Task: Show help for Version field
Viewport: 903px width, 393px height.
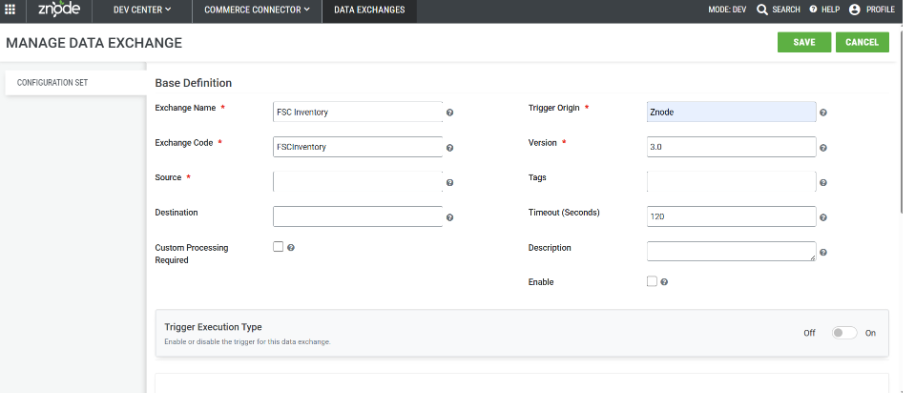Action: (823, 148)
